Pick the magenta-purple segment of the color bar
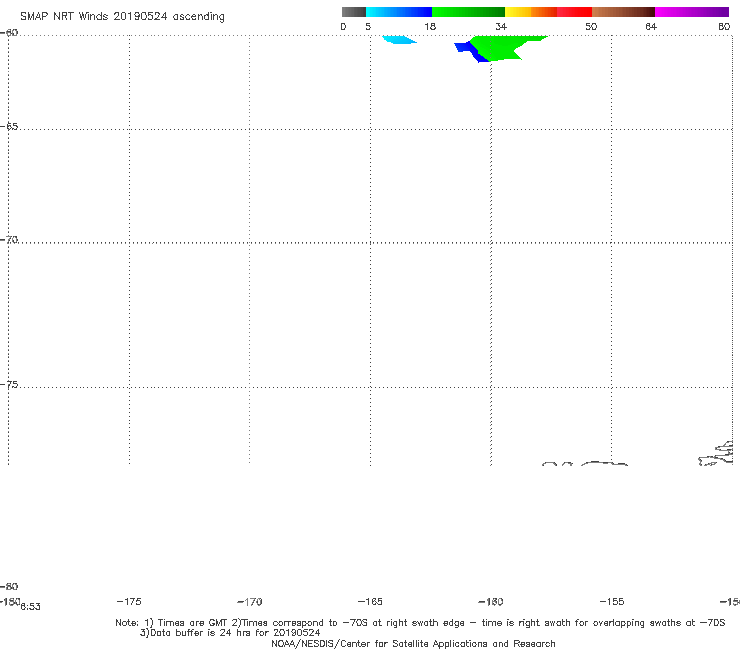740x650 pixels. (692, 12)
